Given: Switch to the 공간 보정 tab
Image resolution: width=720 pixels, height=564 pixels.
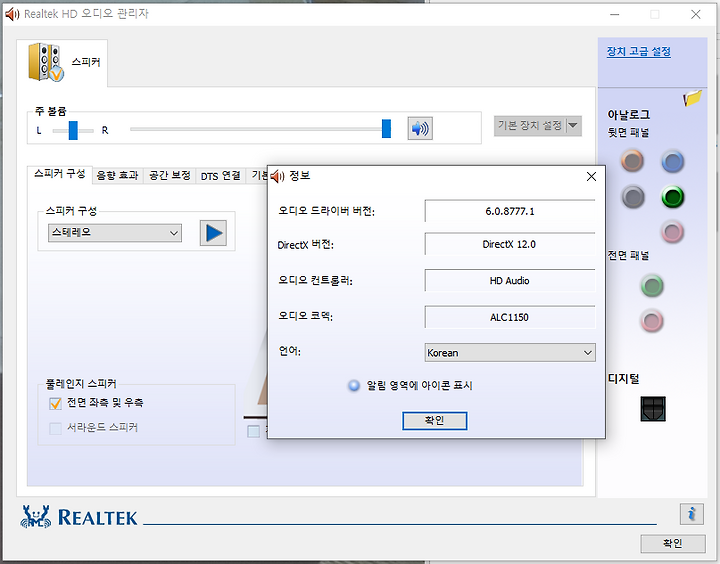Looking at the screenshot, I should pyautogui.click(x=170, y=175).
